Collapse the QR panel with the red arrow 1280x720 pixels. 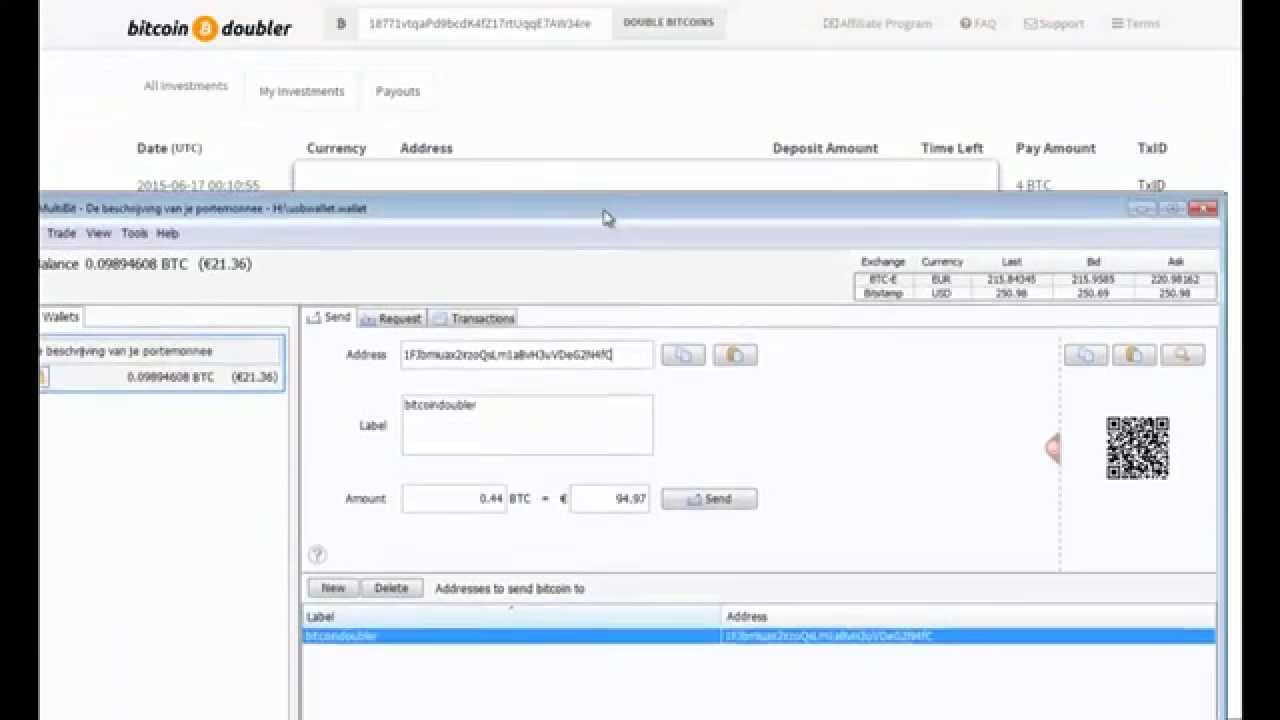[1052, 448]
